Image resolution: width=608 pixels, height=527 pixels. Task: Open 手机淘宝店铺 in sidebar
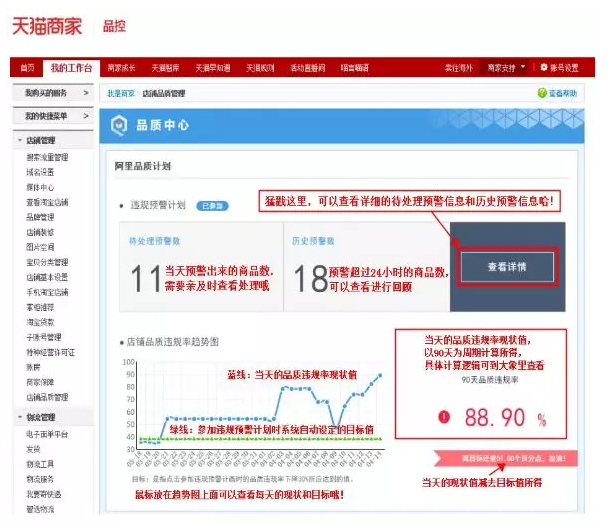(47, 292)
